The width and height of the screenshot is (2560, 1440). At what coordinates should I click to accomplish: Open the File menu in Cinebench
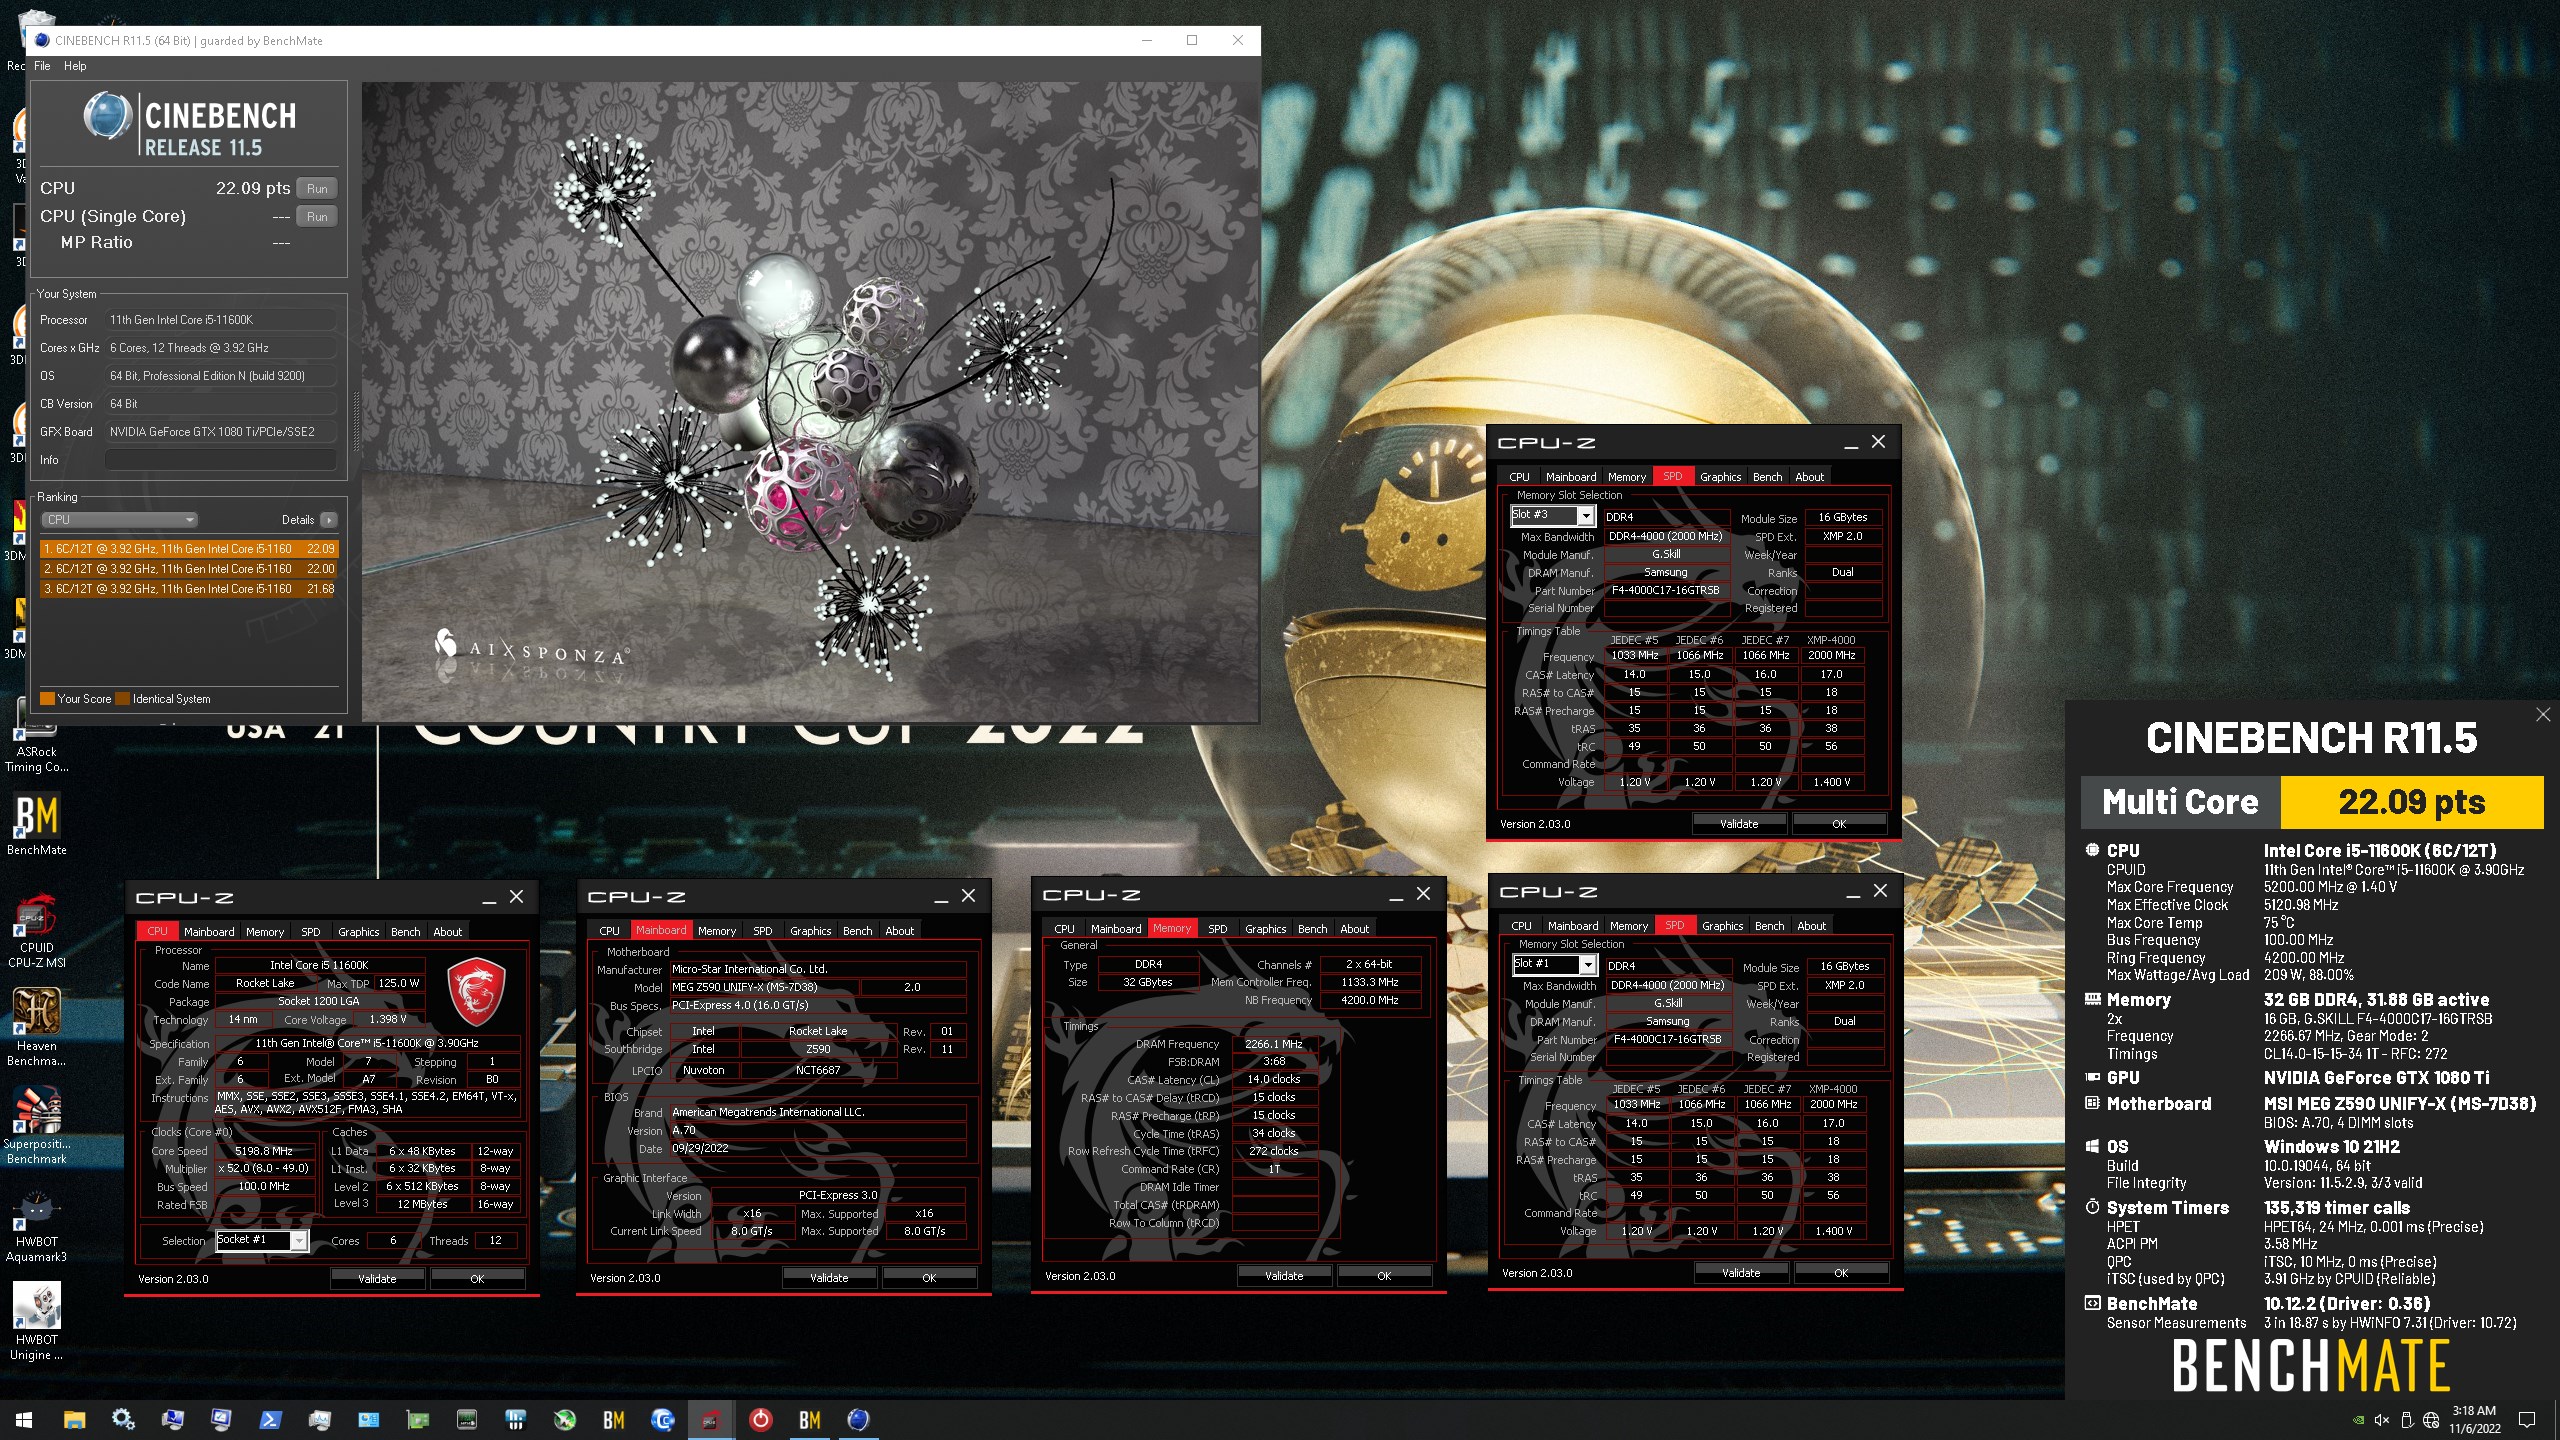tap(42, 66)
